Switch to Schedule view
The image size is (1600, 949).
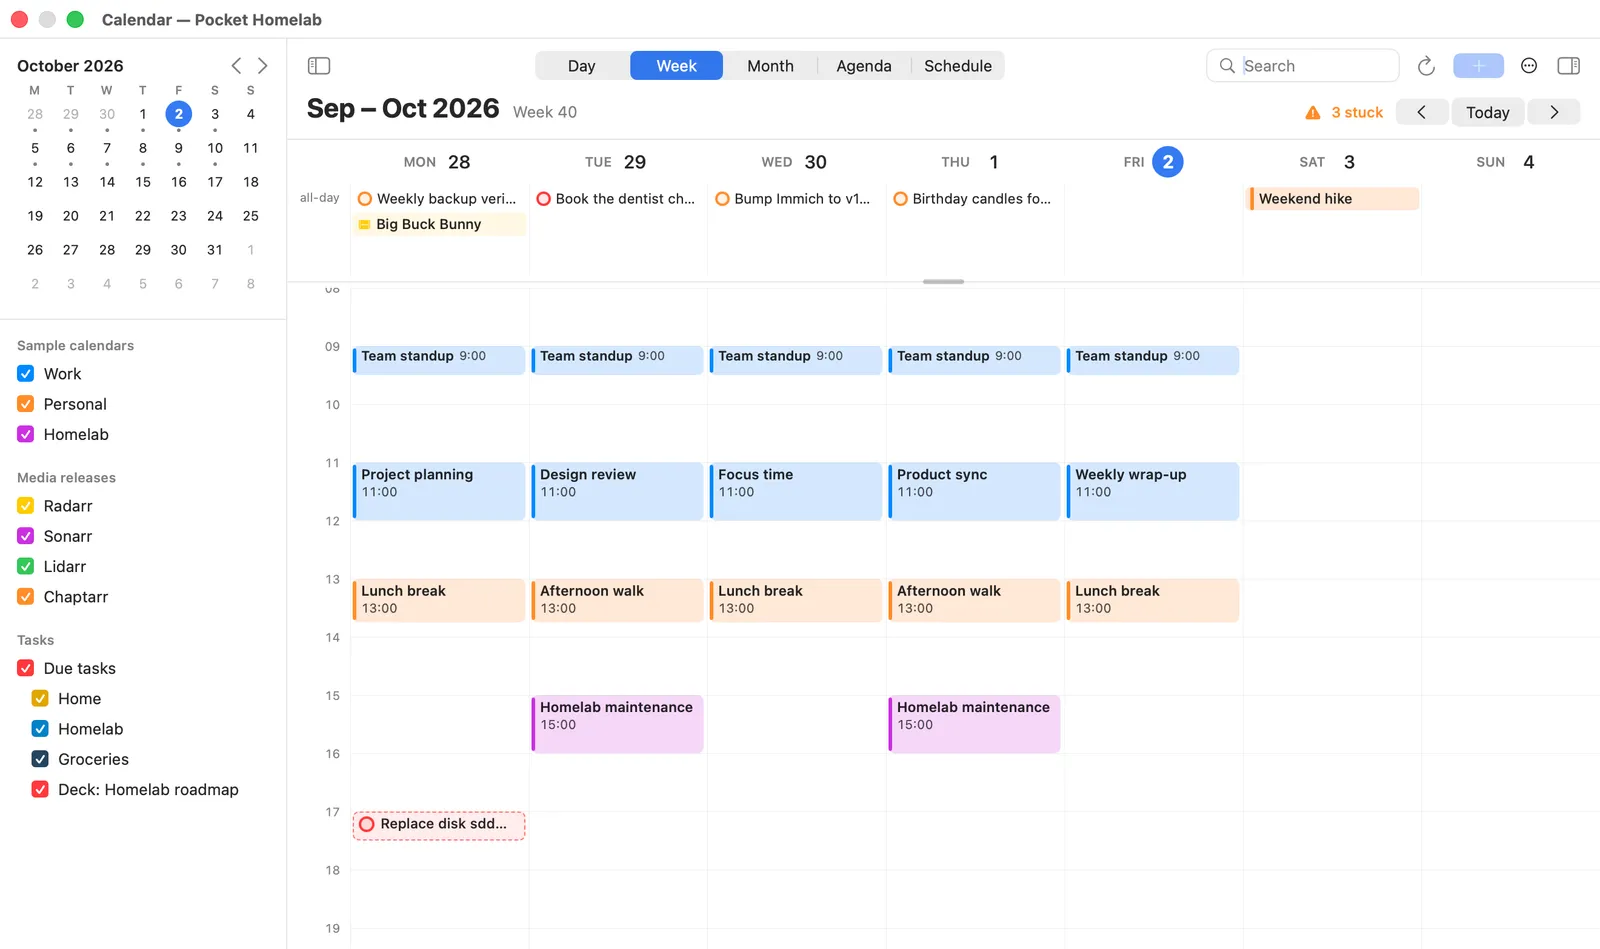958,66
